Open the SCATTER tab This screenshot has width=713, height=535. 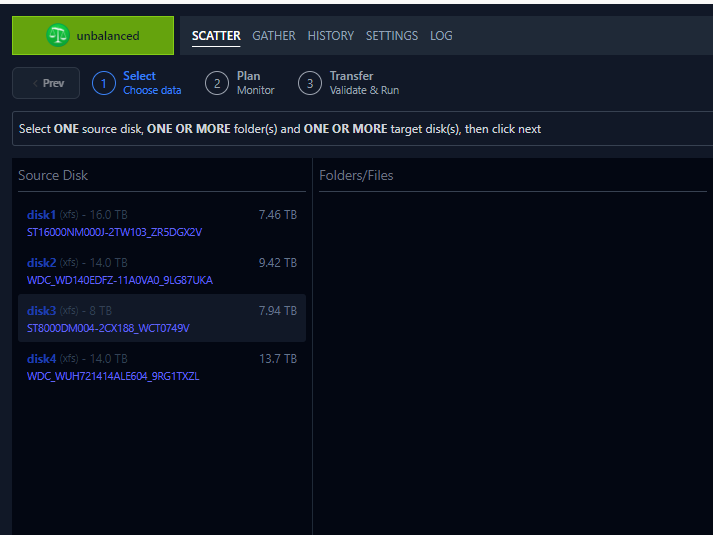click(216, 36)
